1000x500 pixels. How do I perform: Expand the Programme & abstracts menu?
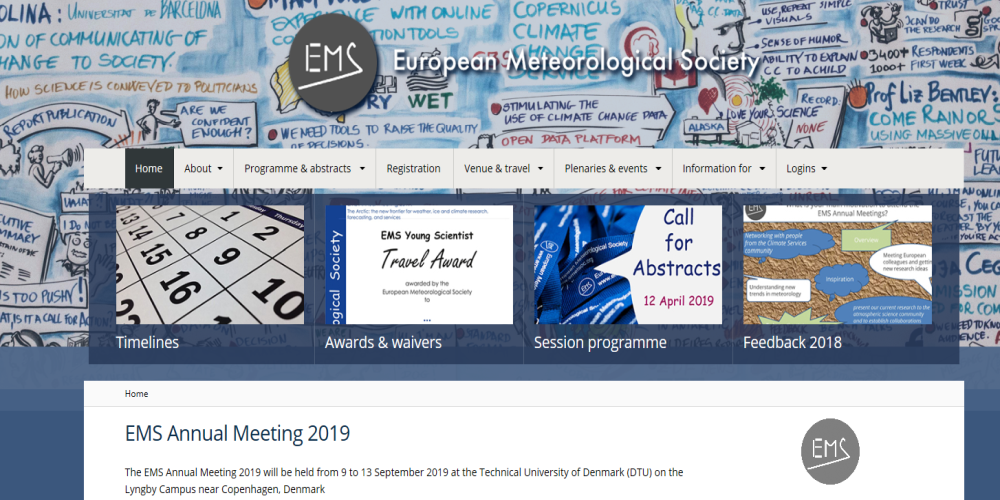pos(305,168)
